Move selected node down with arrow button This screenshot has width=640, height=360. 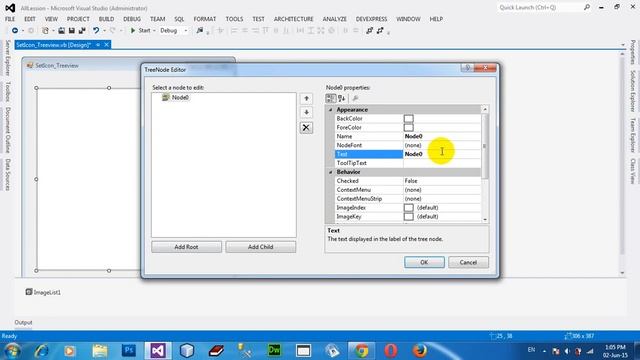[x=307, y=112]
